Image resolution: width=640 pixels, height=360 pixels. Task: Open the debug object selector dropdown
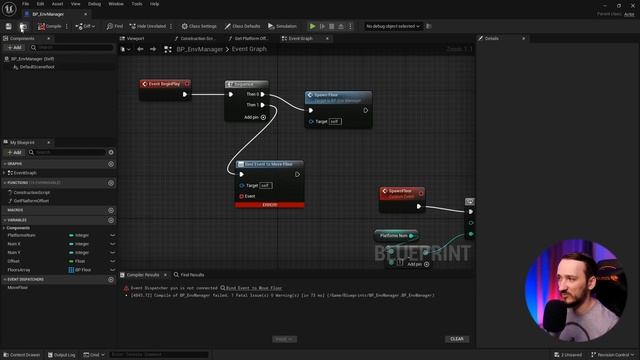393,26
